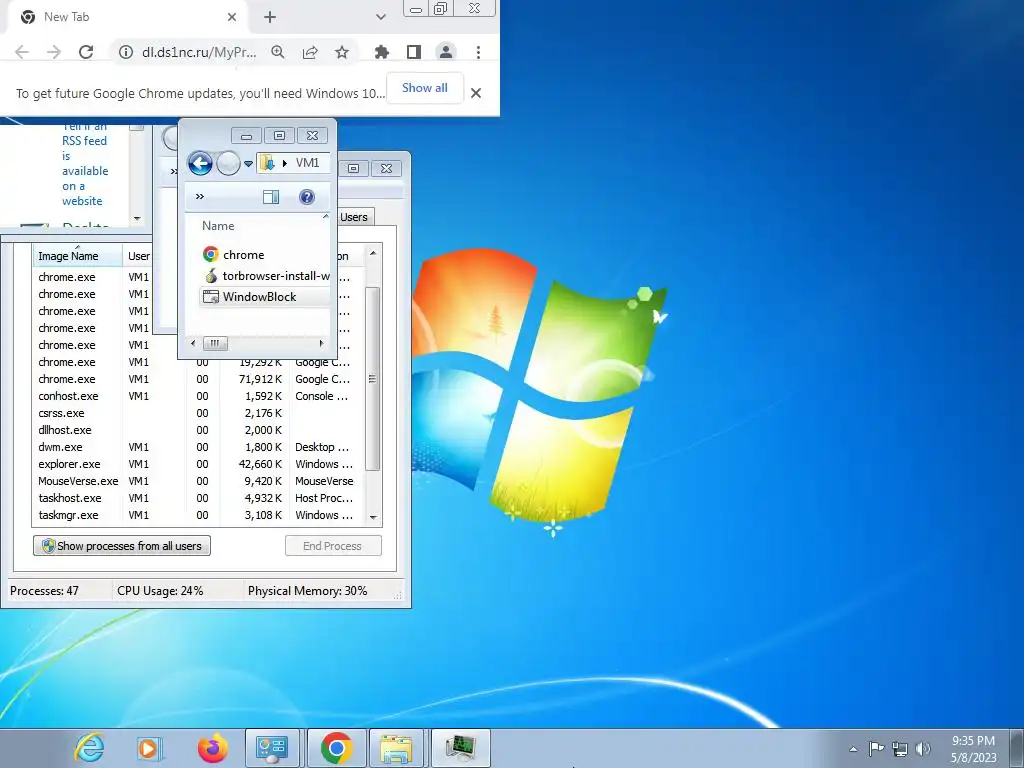Click Explorer horizontal scrollbar right arrow
The width and height of the screenshot is (1024, 768).
[x=321, y=343]
